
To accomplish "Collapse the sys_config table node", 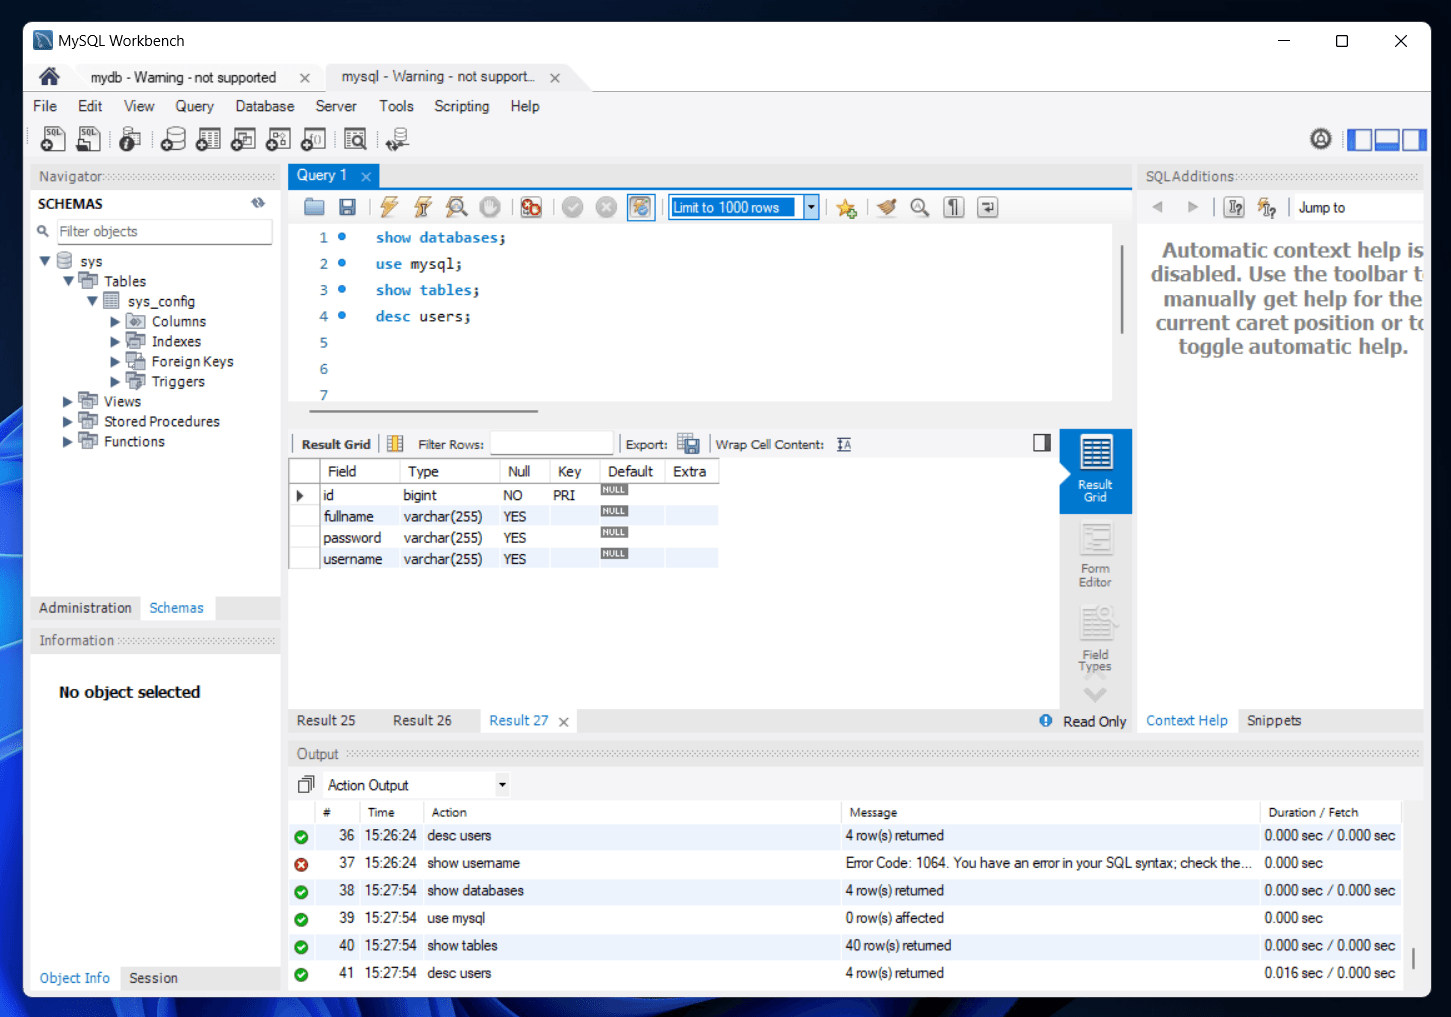I will click(92, 301).
